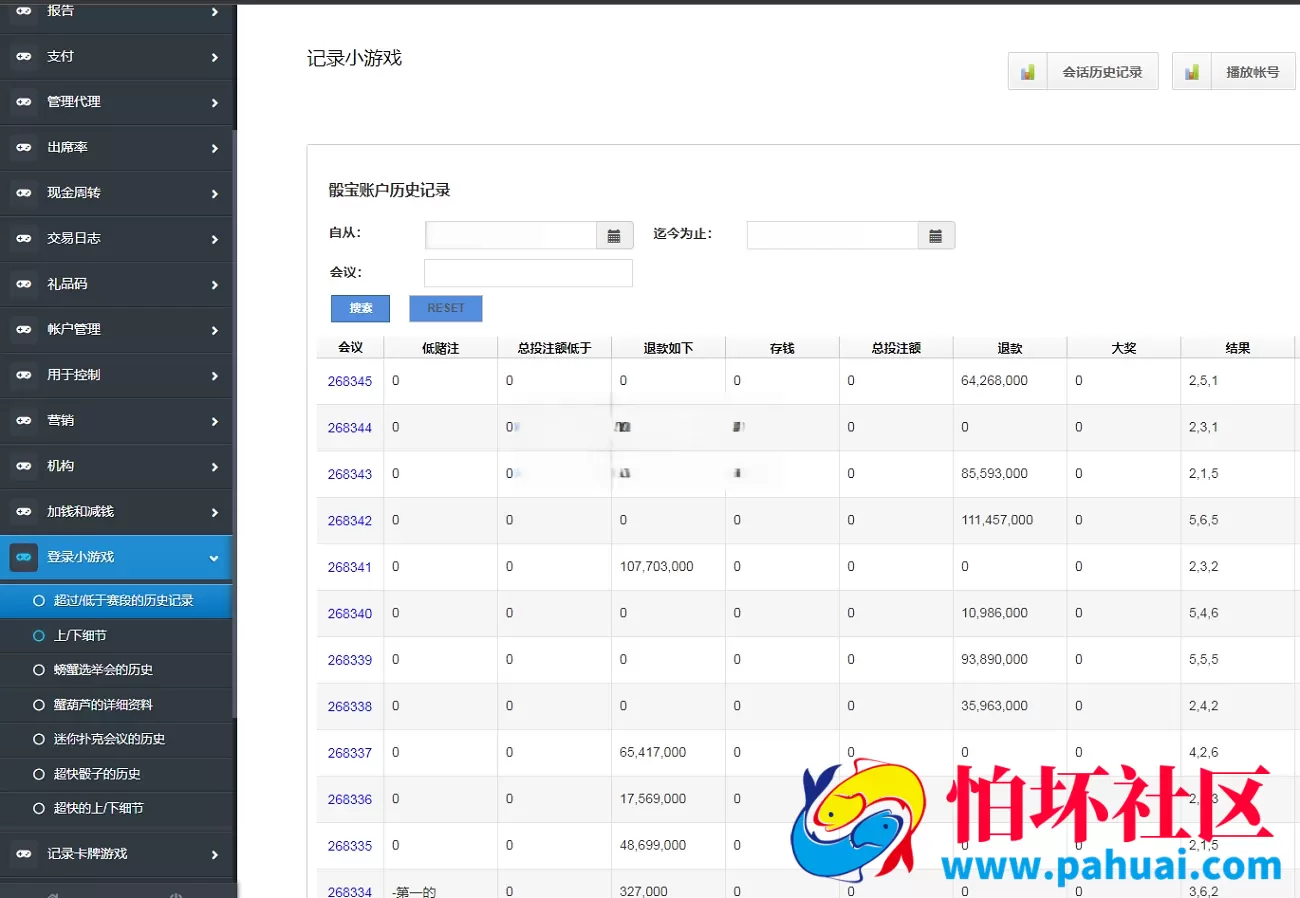Select the 上/下细节 submenu item
Viewport: 1300px width, 898px height.
pos(116,636)
